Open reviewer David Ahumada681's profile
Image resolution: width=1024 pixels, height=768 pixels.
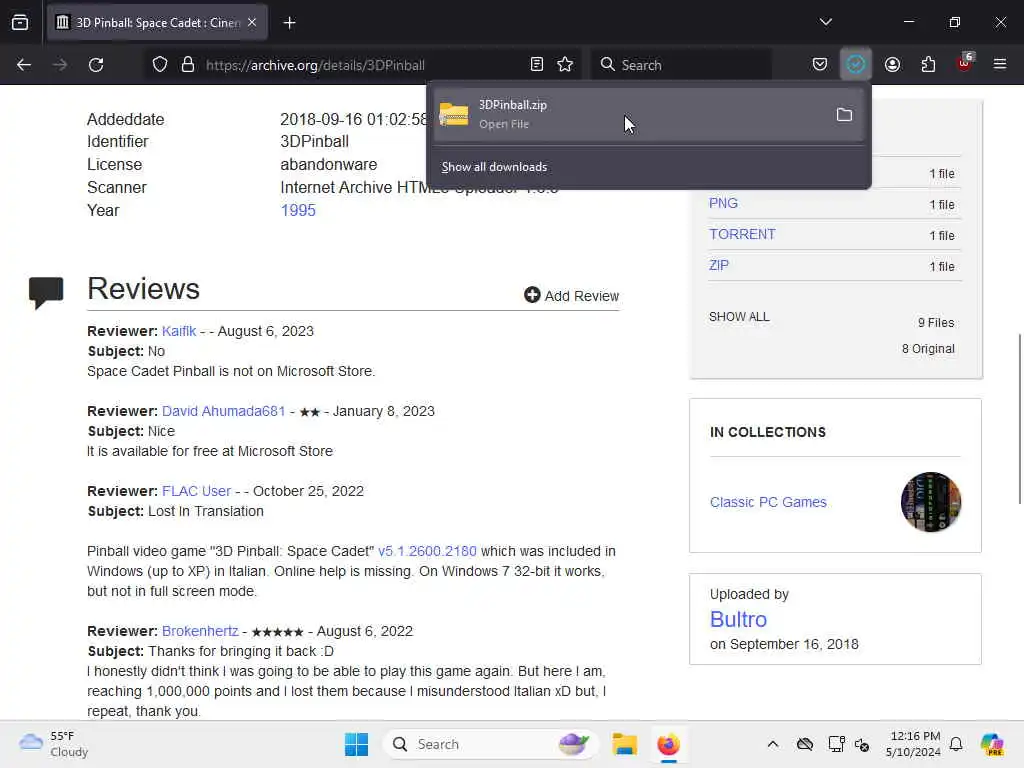pyautogui.click(x=223, y=411)
